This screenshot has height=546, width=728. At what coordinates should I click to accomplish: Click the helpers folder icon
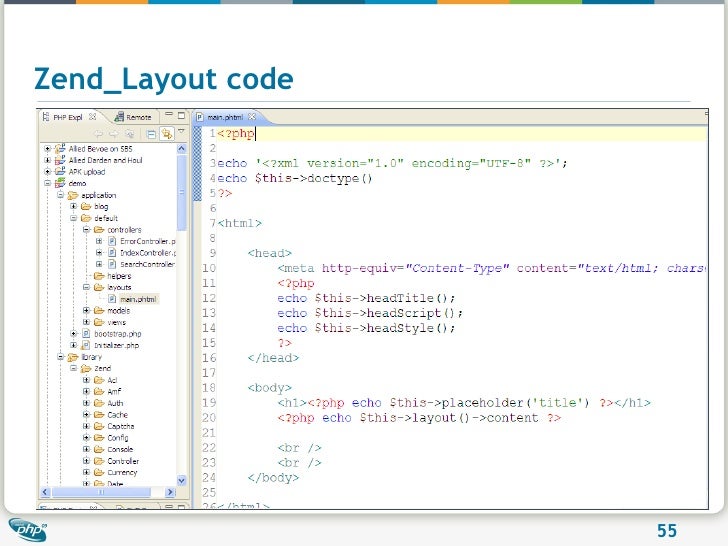(99, 276)
